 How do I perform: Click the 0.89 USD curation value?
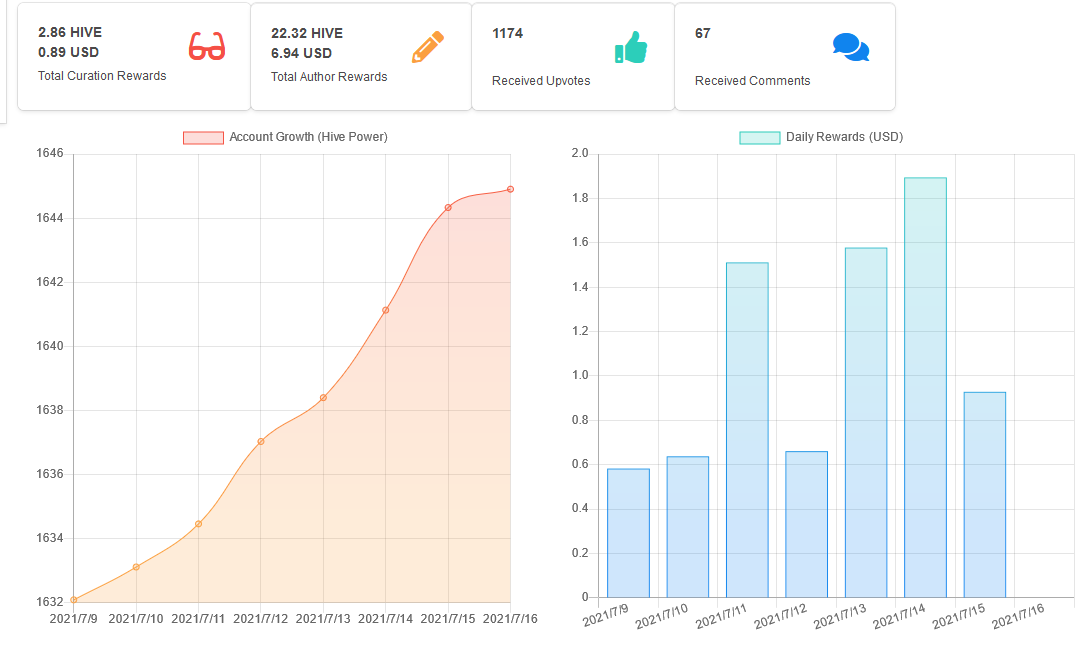pos(68,53)
